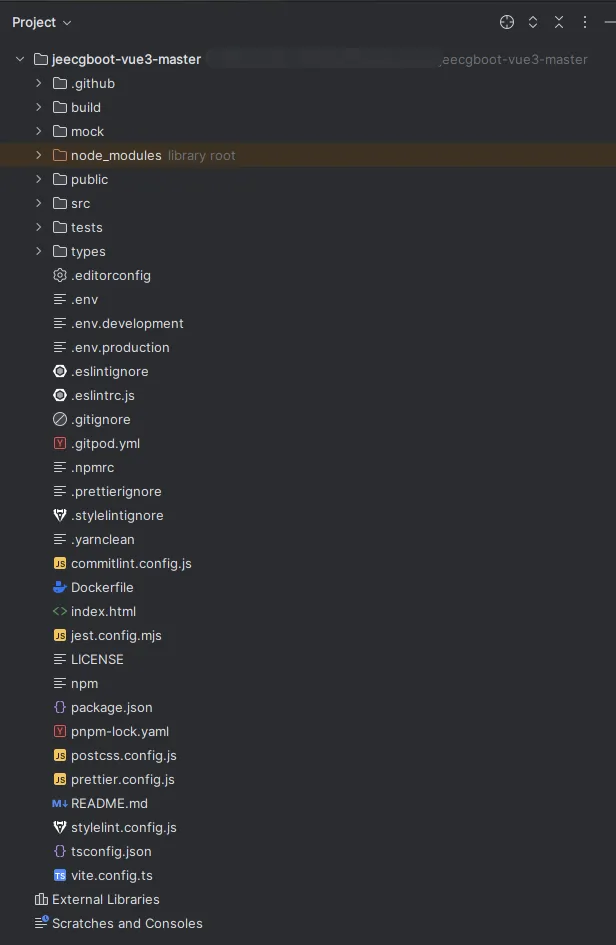Click the Collapse All toolbar icon

(559, 22)
